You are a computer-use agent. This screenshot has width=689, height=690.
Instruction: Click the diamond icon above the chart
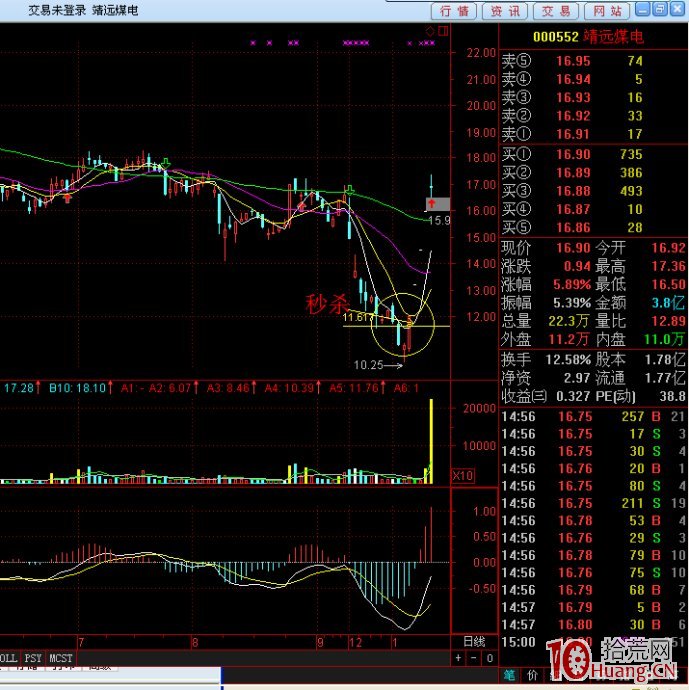pos(429,31)
